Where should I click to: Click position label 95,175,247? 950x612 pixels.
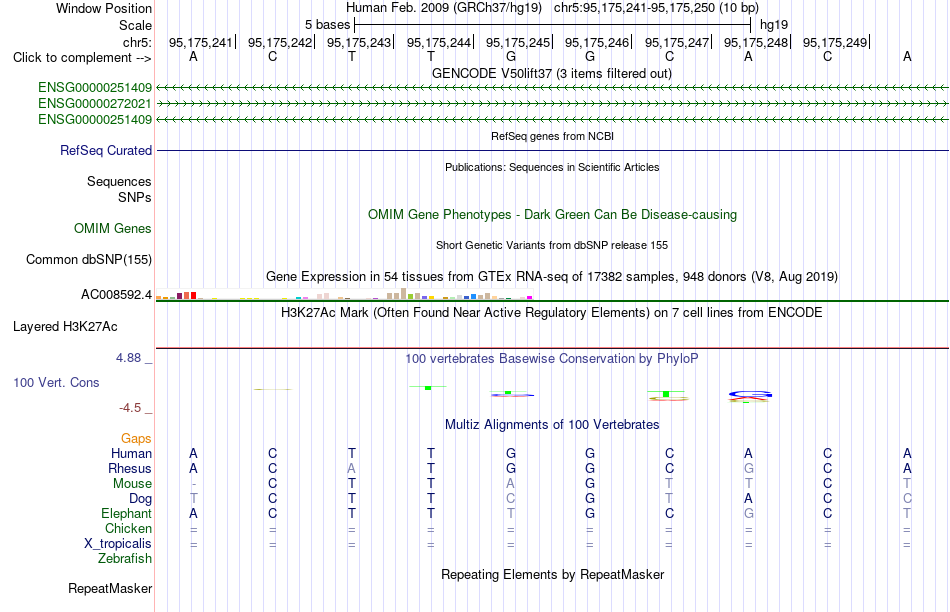pos(677,42)
